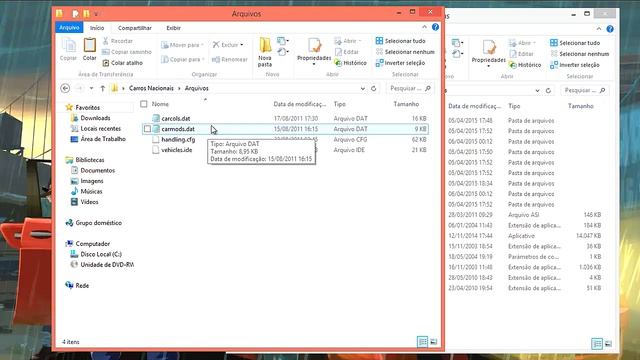Viewport: 640px width, 360px height.
Task: Collapse the ribbon with the chevron arrow
Action: (424, 27)
